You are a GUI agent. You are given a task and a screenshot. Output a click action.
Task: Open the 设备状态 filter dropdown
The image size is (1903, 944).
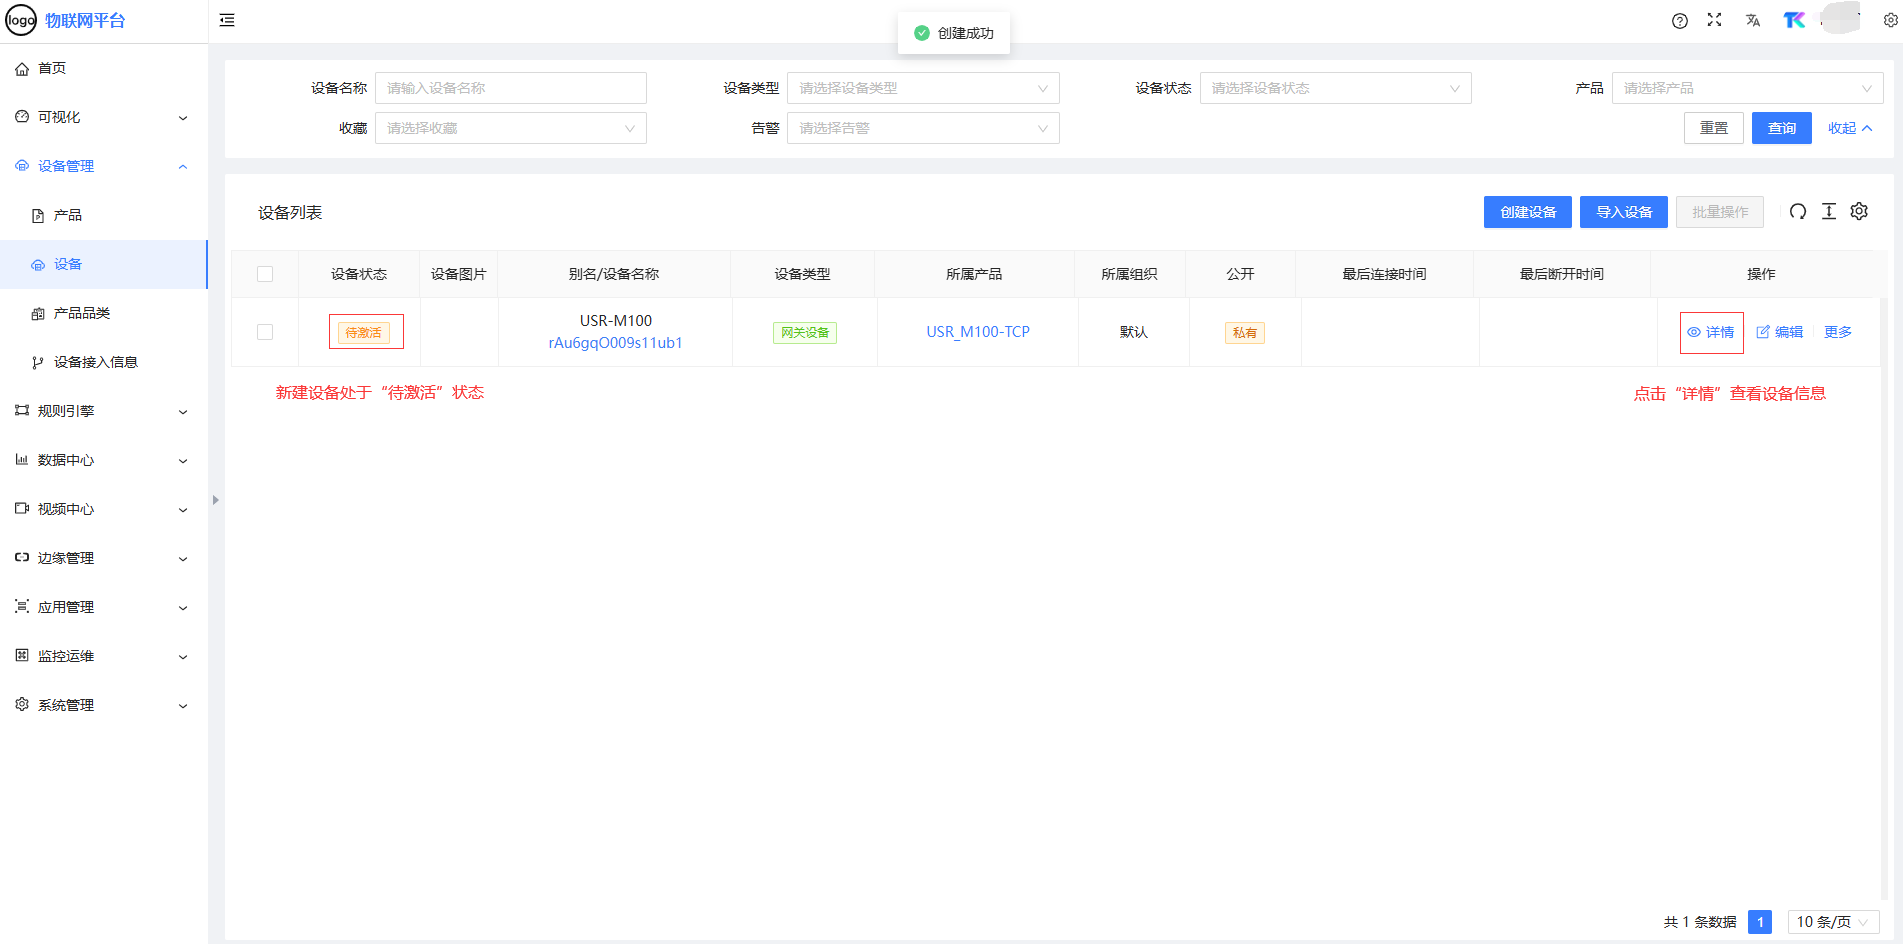tap(1334, 88)
